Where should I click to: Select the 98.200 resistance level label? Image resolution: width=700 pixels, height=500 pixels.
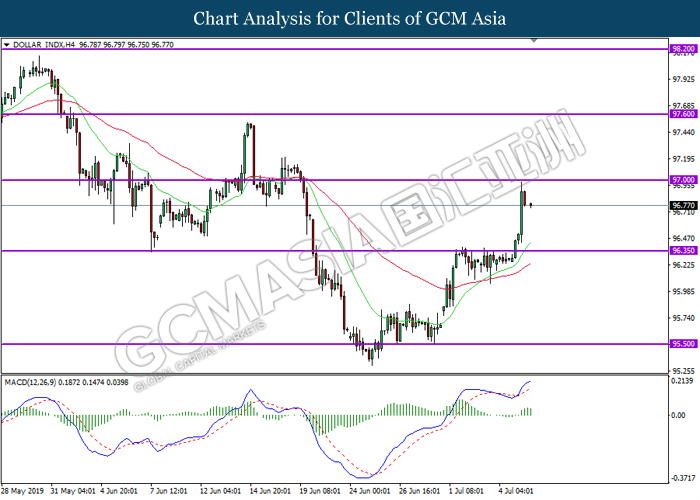tap(683, 49)
